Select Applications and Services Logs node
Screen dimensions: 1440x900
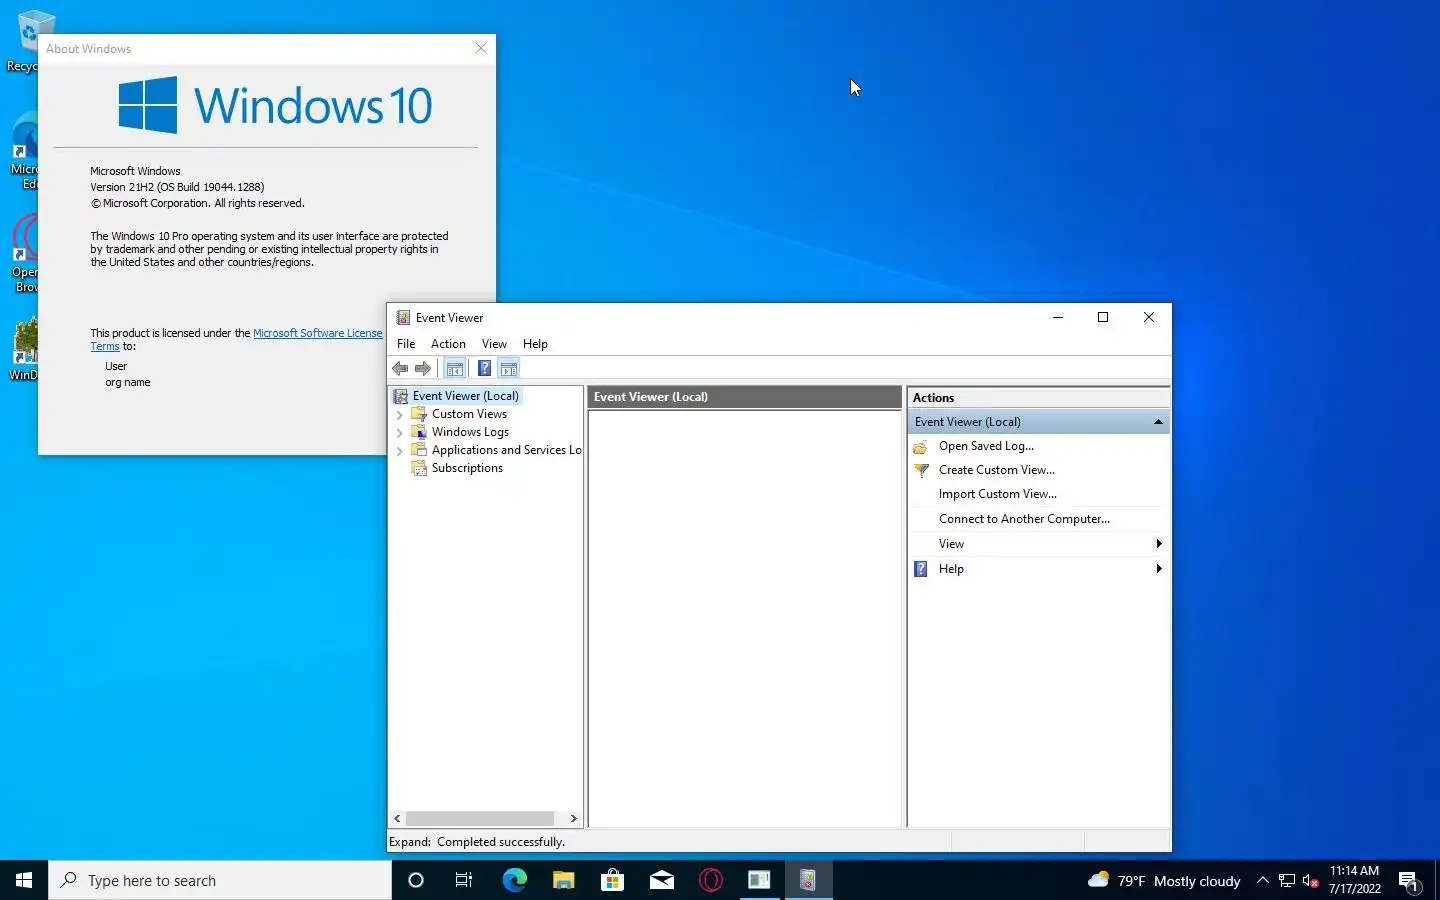pyautogui.click(x=506, y=450)
